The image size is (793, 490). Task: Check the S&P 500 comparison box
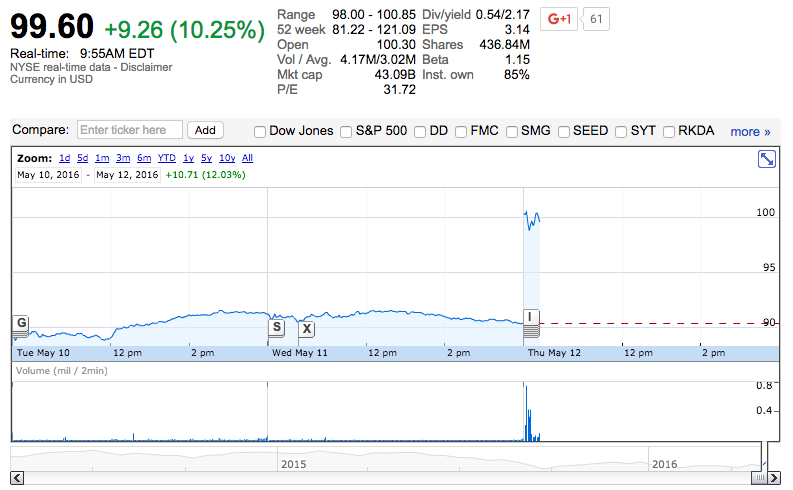[x=346, y=131]
